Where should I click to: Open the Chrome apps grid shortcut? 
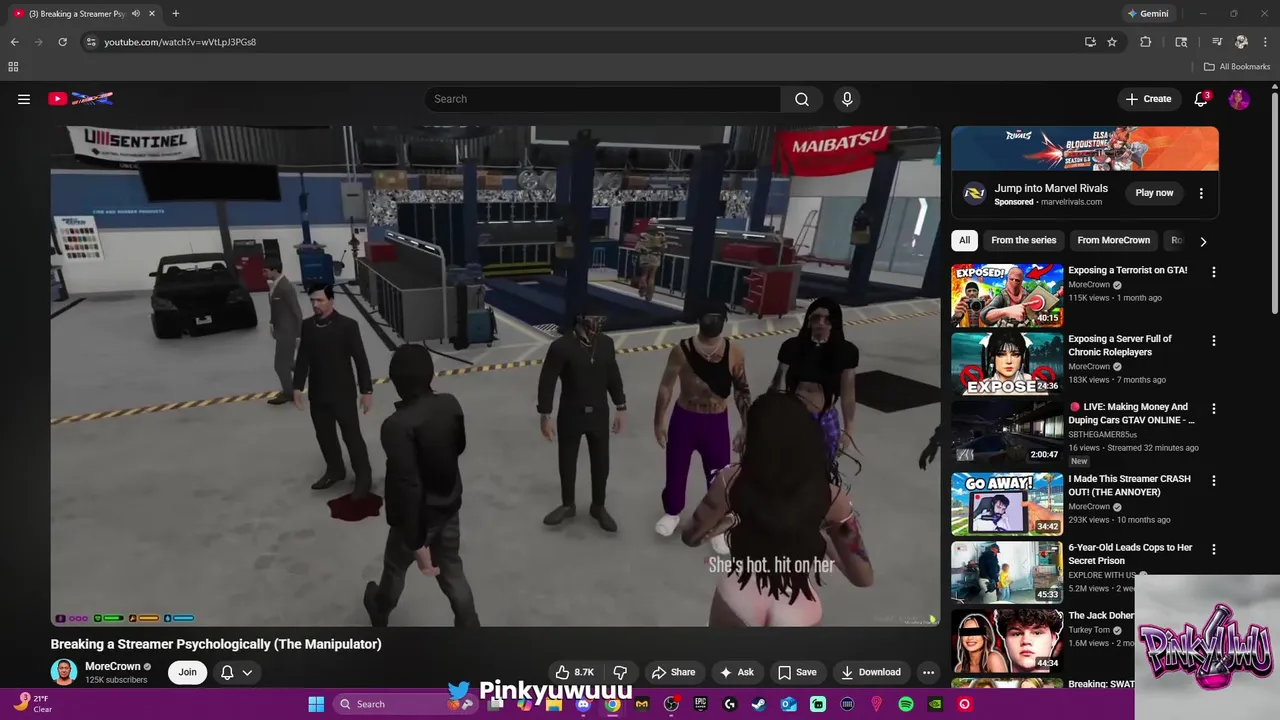(13, 67)
